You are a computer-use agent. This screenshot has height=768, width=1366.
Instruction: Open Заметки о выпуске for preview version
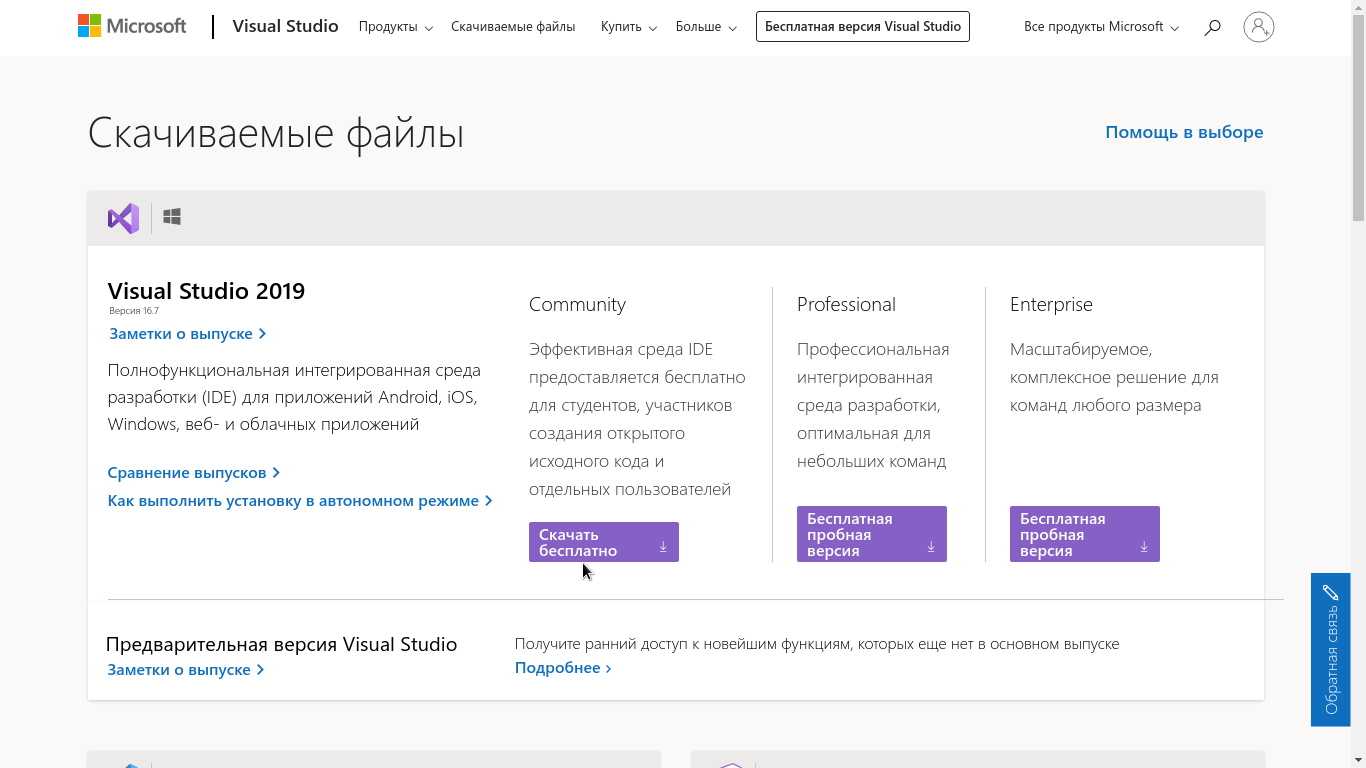pyautogui.click(x=186, y=670)
